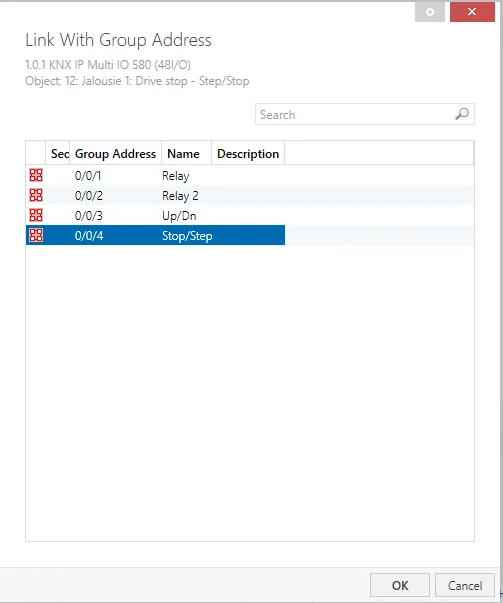Select the Relay name entry

click(175, 176)
